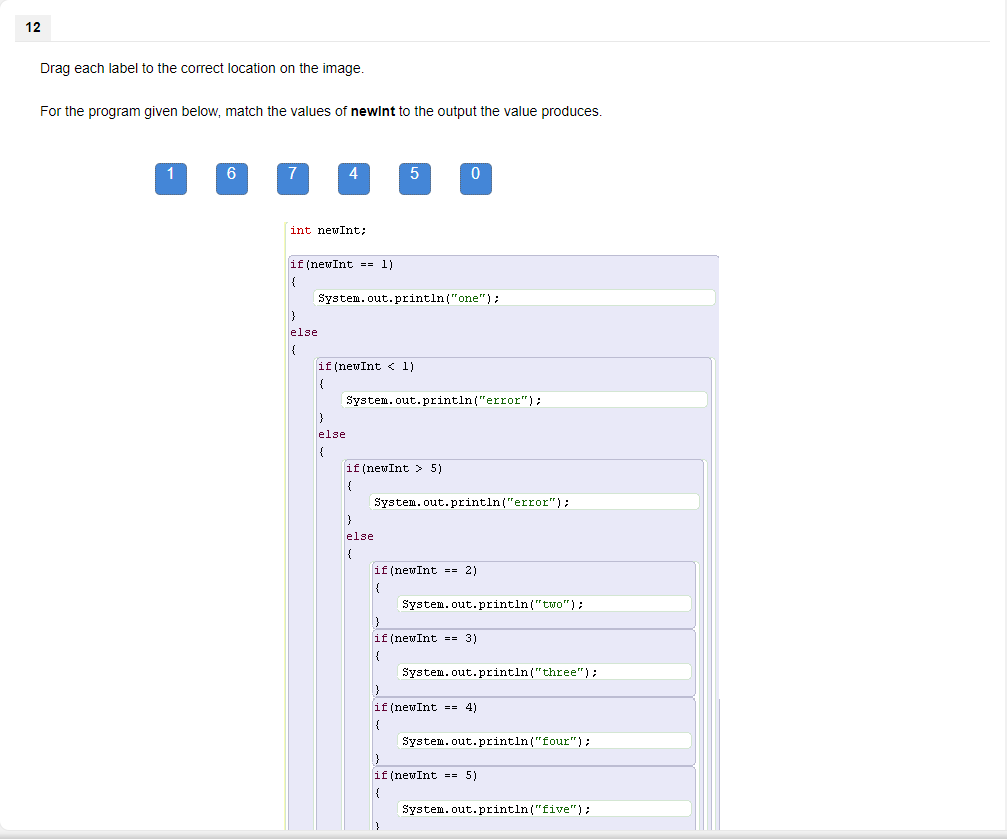Click the if(newInt < 1) nested block
Screen dimensions: 1007x839
tap(370, 366)
